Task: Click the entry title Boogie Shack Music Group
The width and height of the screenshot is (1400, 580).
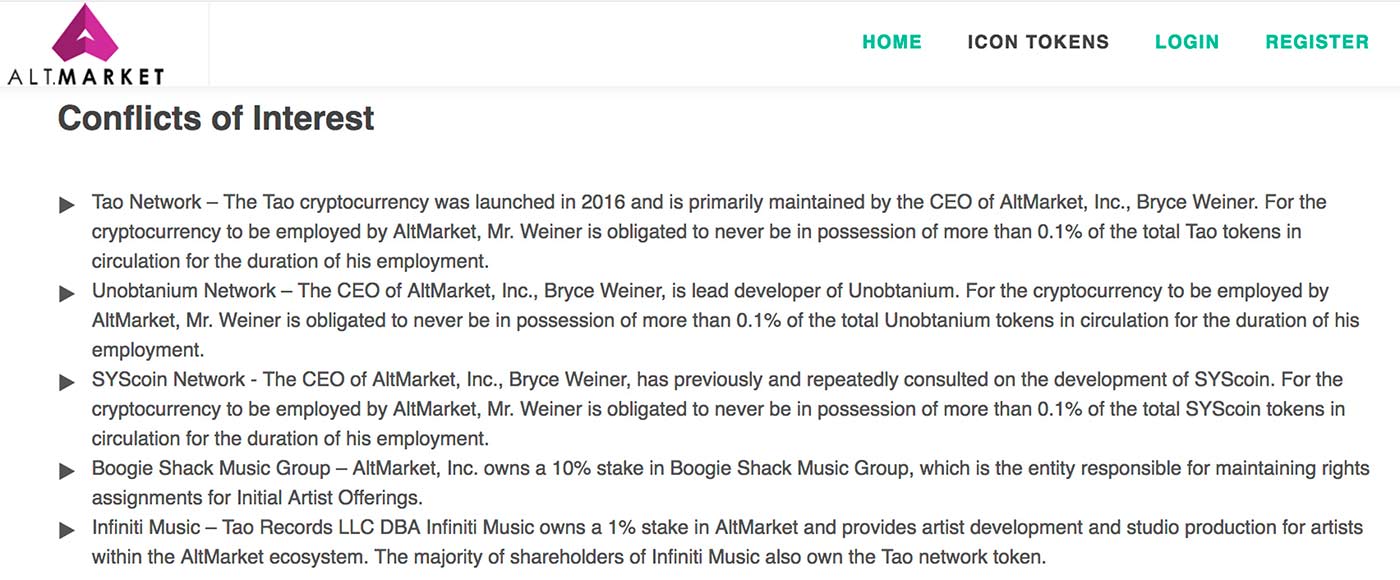Action: coord(211,468)
